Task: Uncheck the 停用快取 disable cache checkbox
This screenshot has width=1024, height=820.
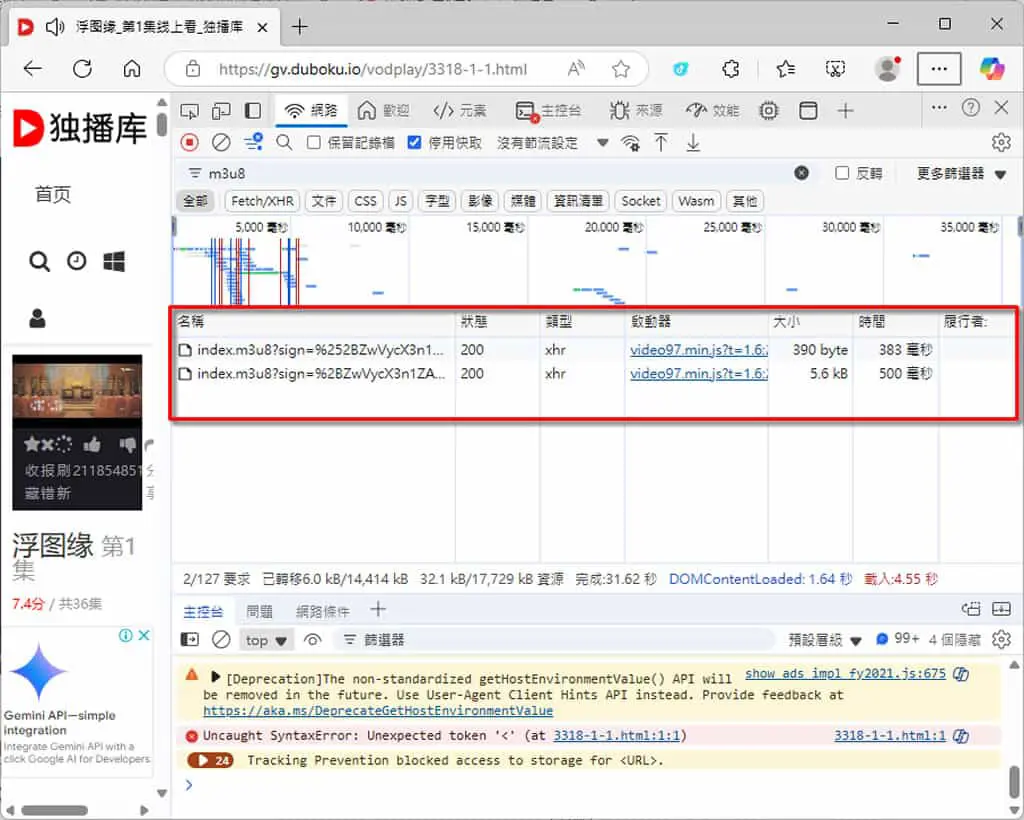Action: [414, 142]
